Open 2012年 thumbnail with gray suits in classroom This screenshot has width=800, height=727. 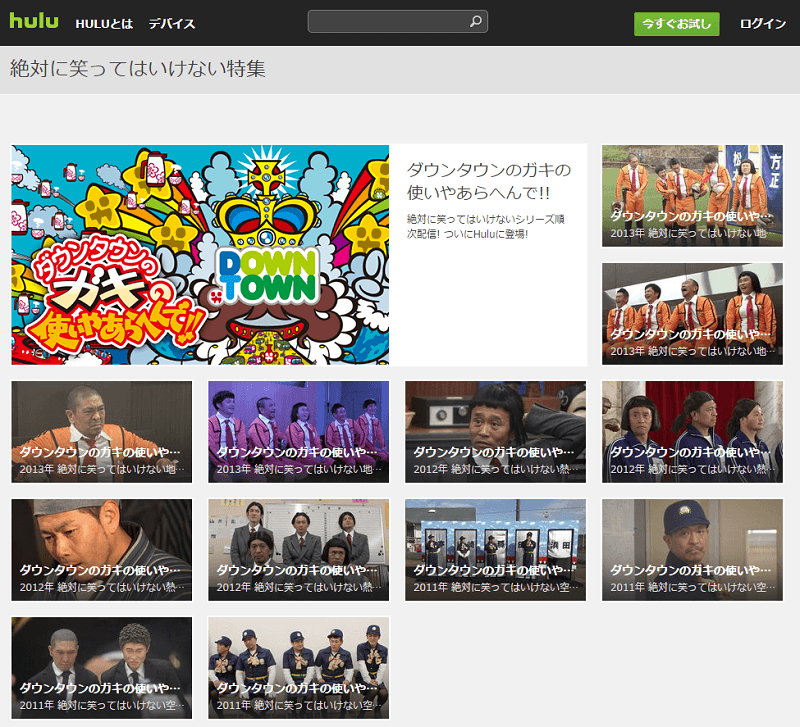coord(298,550)
